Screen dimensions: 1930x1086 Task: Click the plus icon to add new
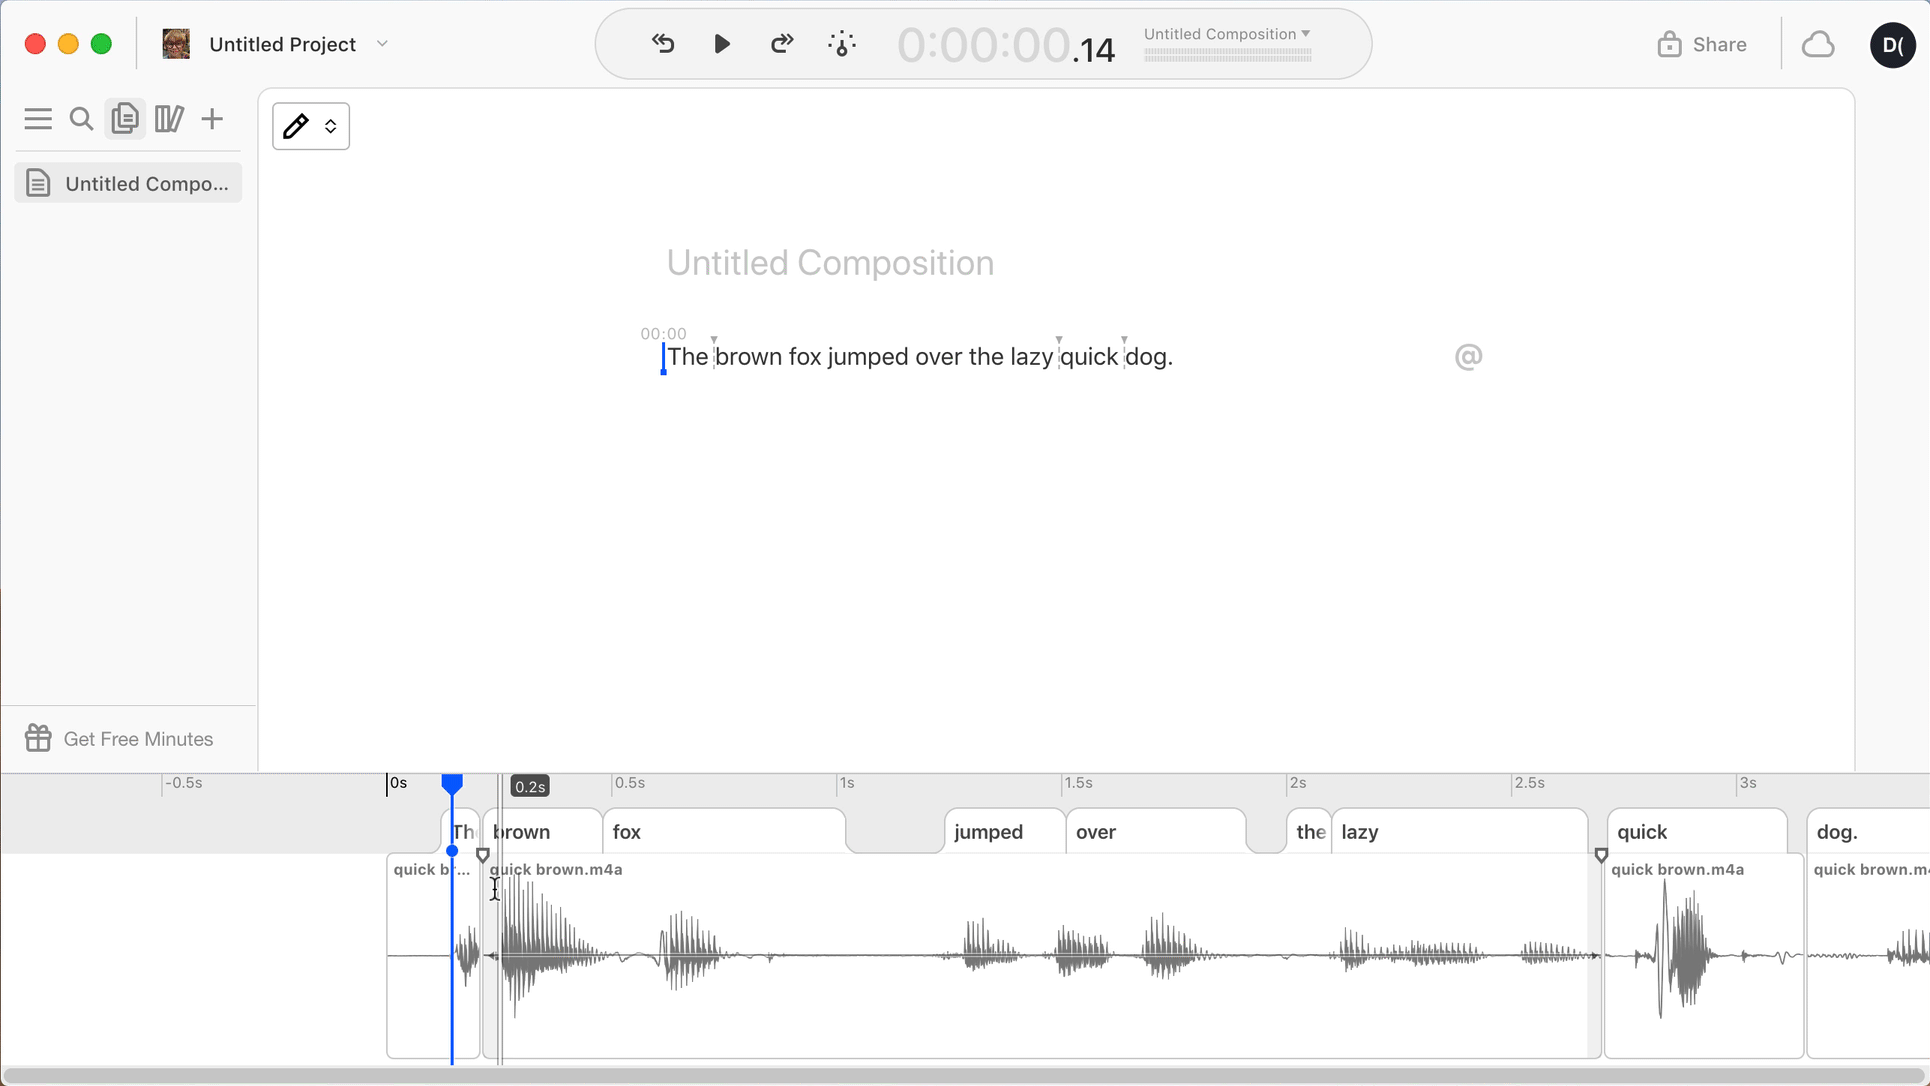tap(212, 119)
